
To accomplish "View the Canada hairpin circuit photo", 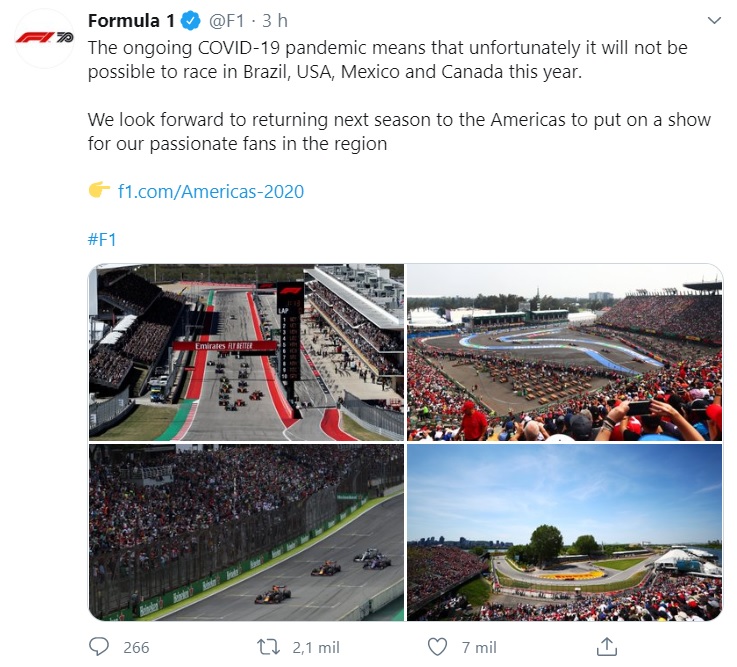I will tap(565, 533).
